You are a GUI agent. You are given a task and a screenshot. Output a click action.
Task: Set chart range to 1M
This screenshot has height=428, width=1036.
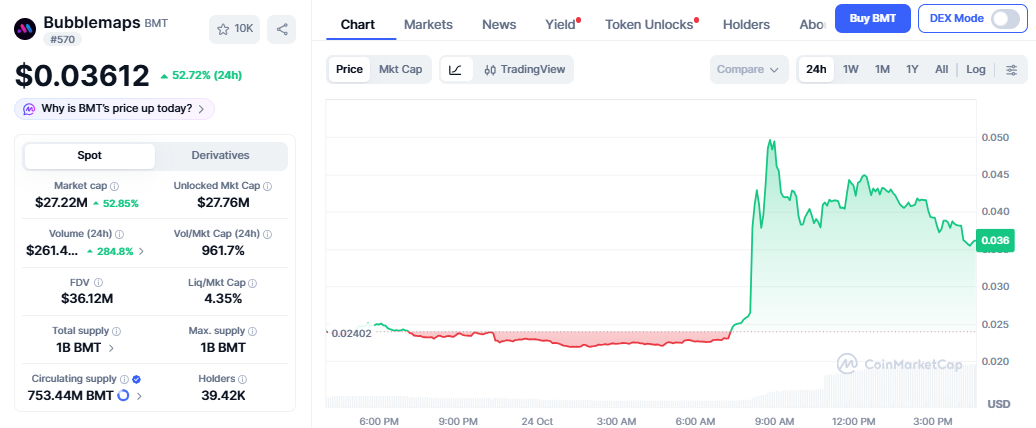click(x=882, y=69)
